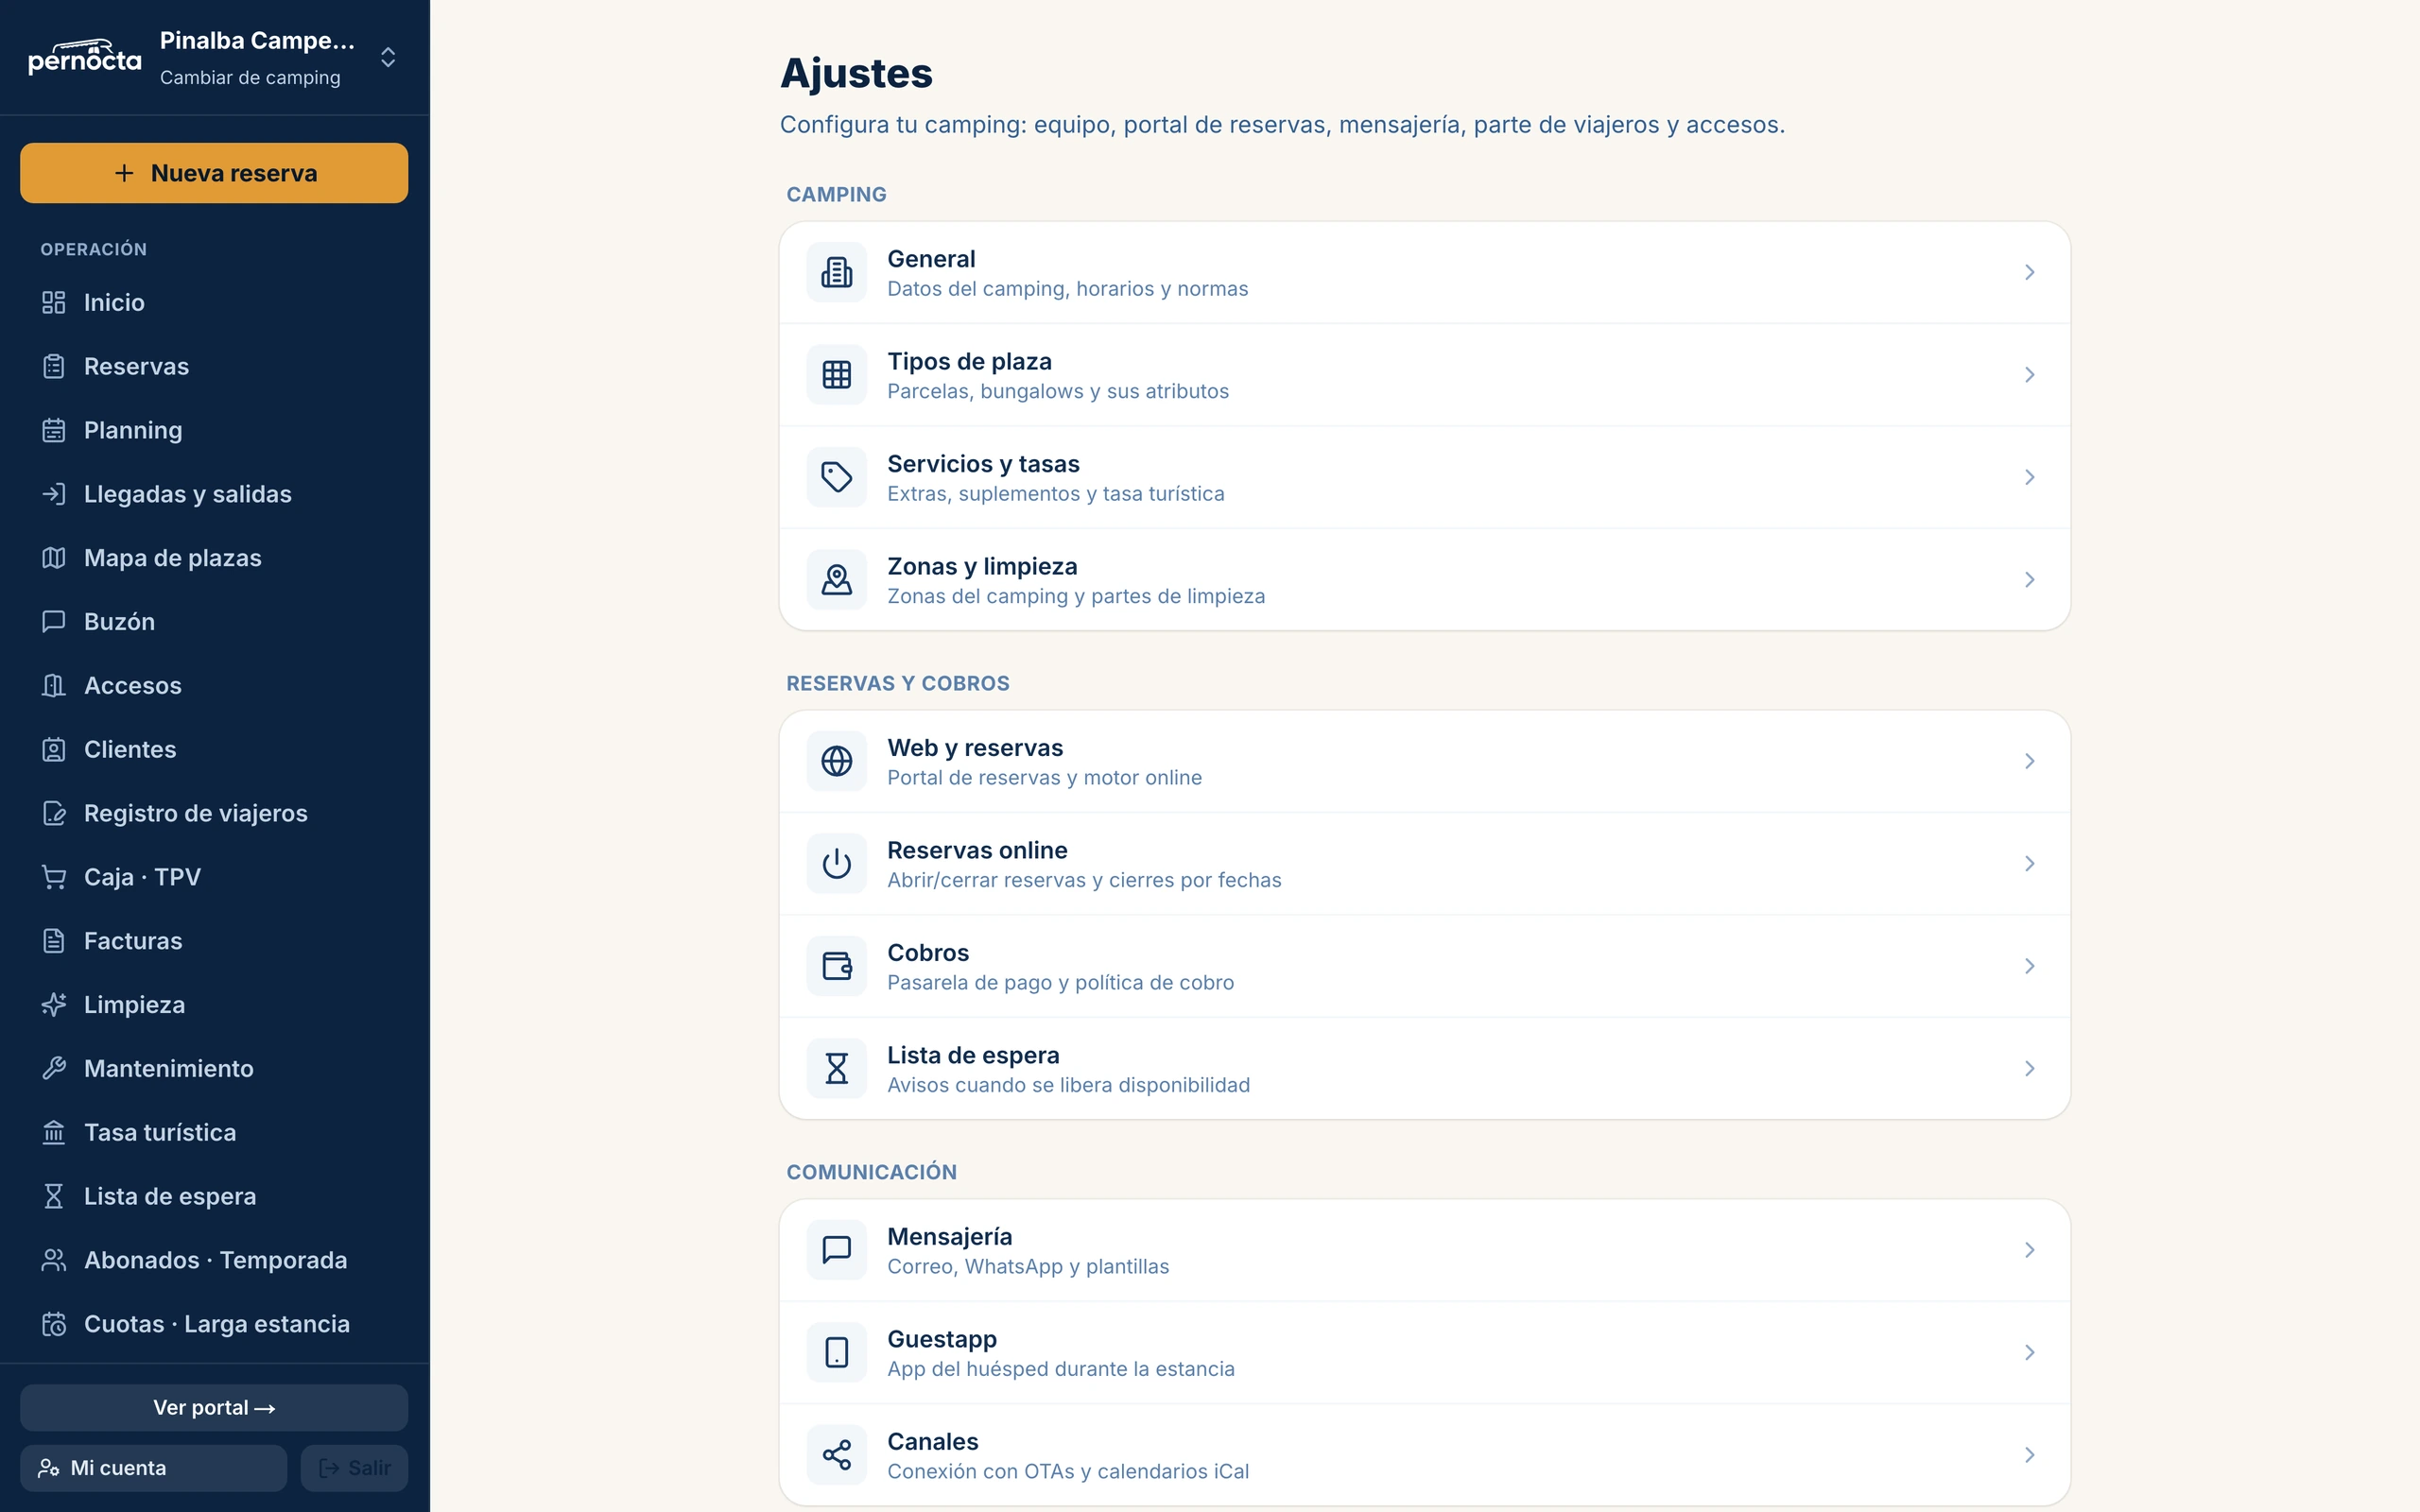Open Cuotas · Larga estancia in sidebar

click(214, 1325)
